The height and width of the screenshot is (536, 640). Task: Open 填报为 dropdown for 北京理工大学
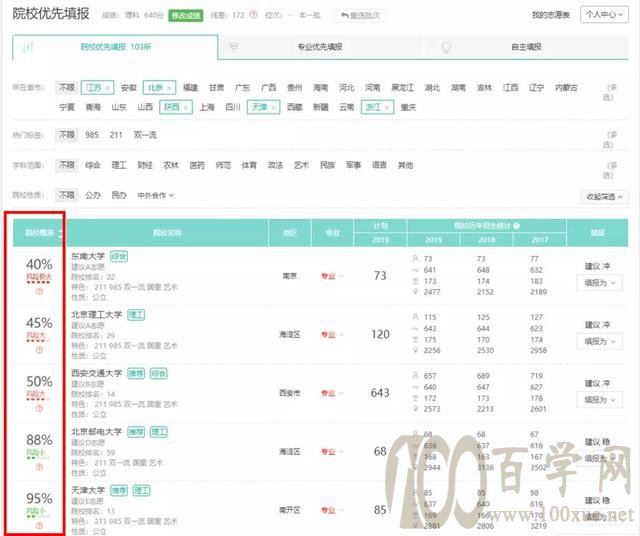[x=600, y=341]
